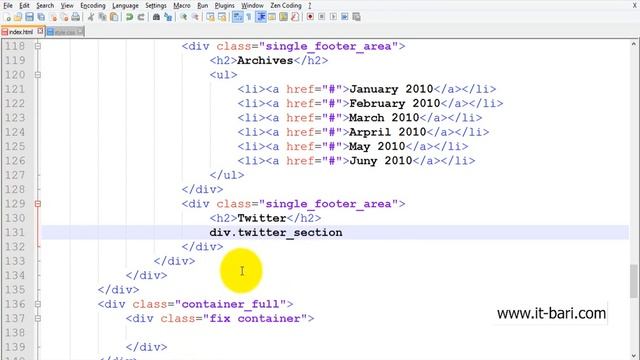
Task: Collapse the fold marker at line 137
Action: (x=38, y=318)
